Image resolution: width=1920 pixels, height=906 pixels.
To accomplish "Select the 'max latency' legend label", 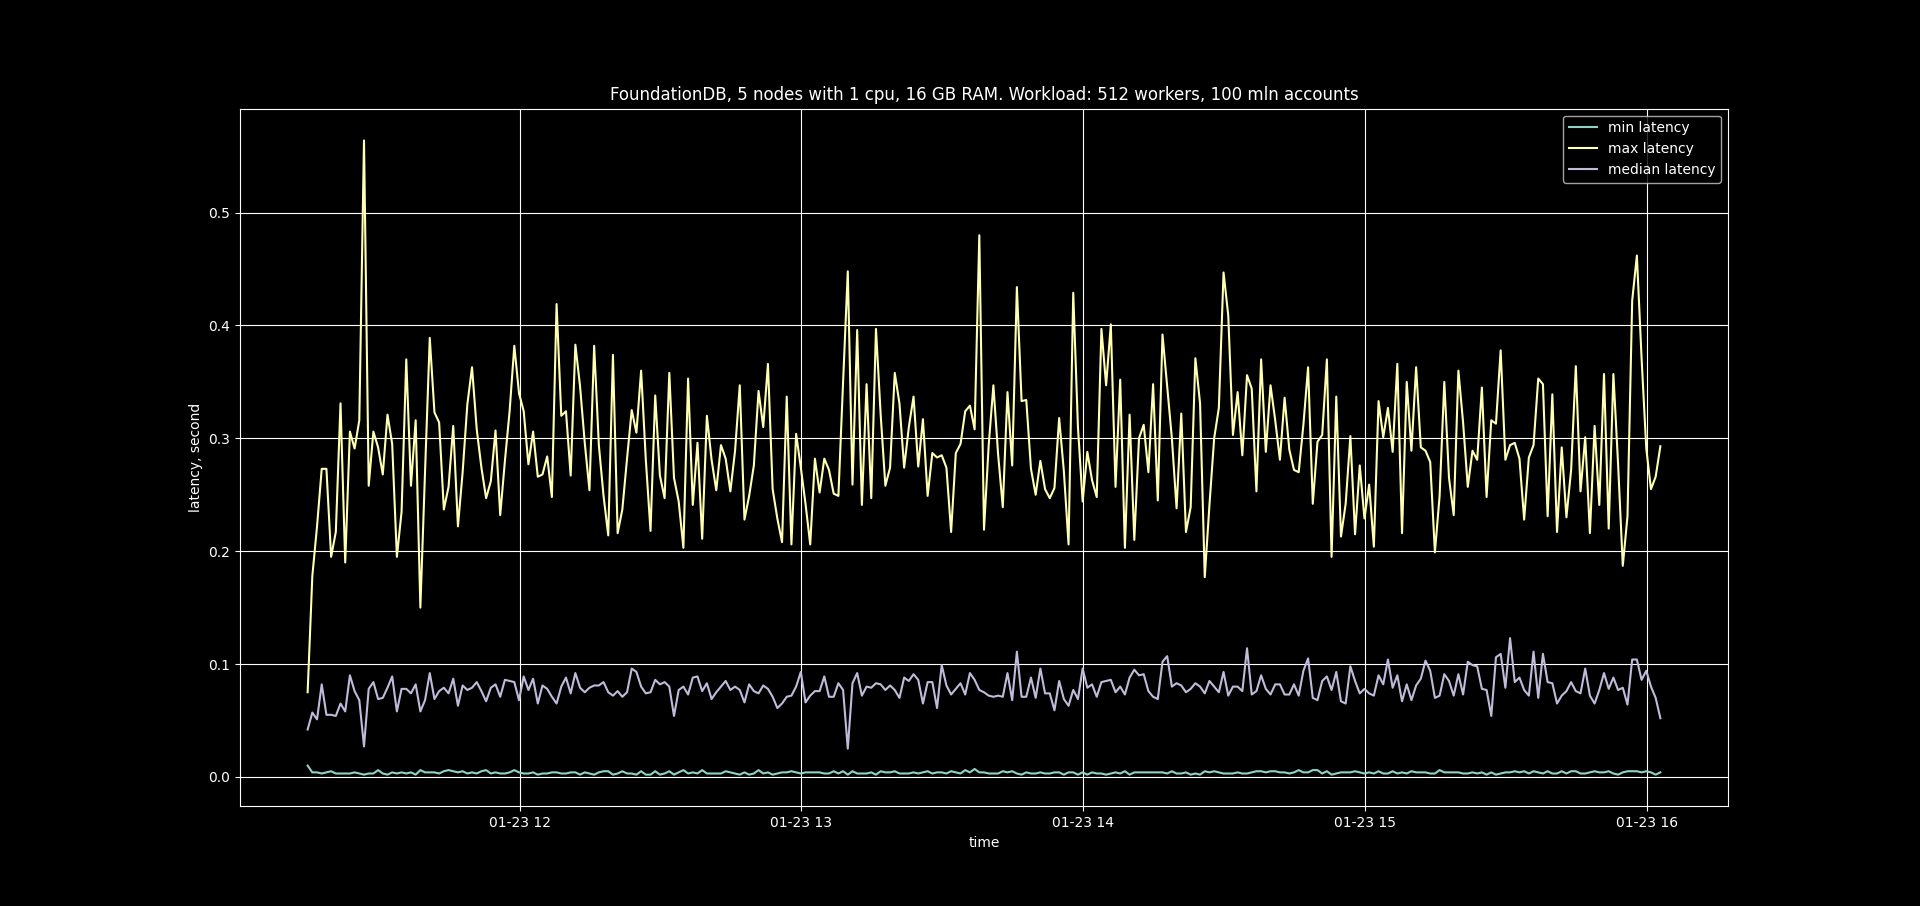I will (1650, 148).
